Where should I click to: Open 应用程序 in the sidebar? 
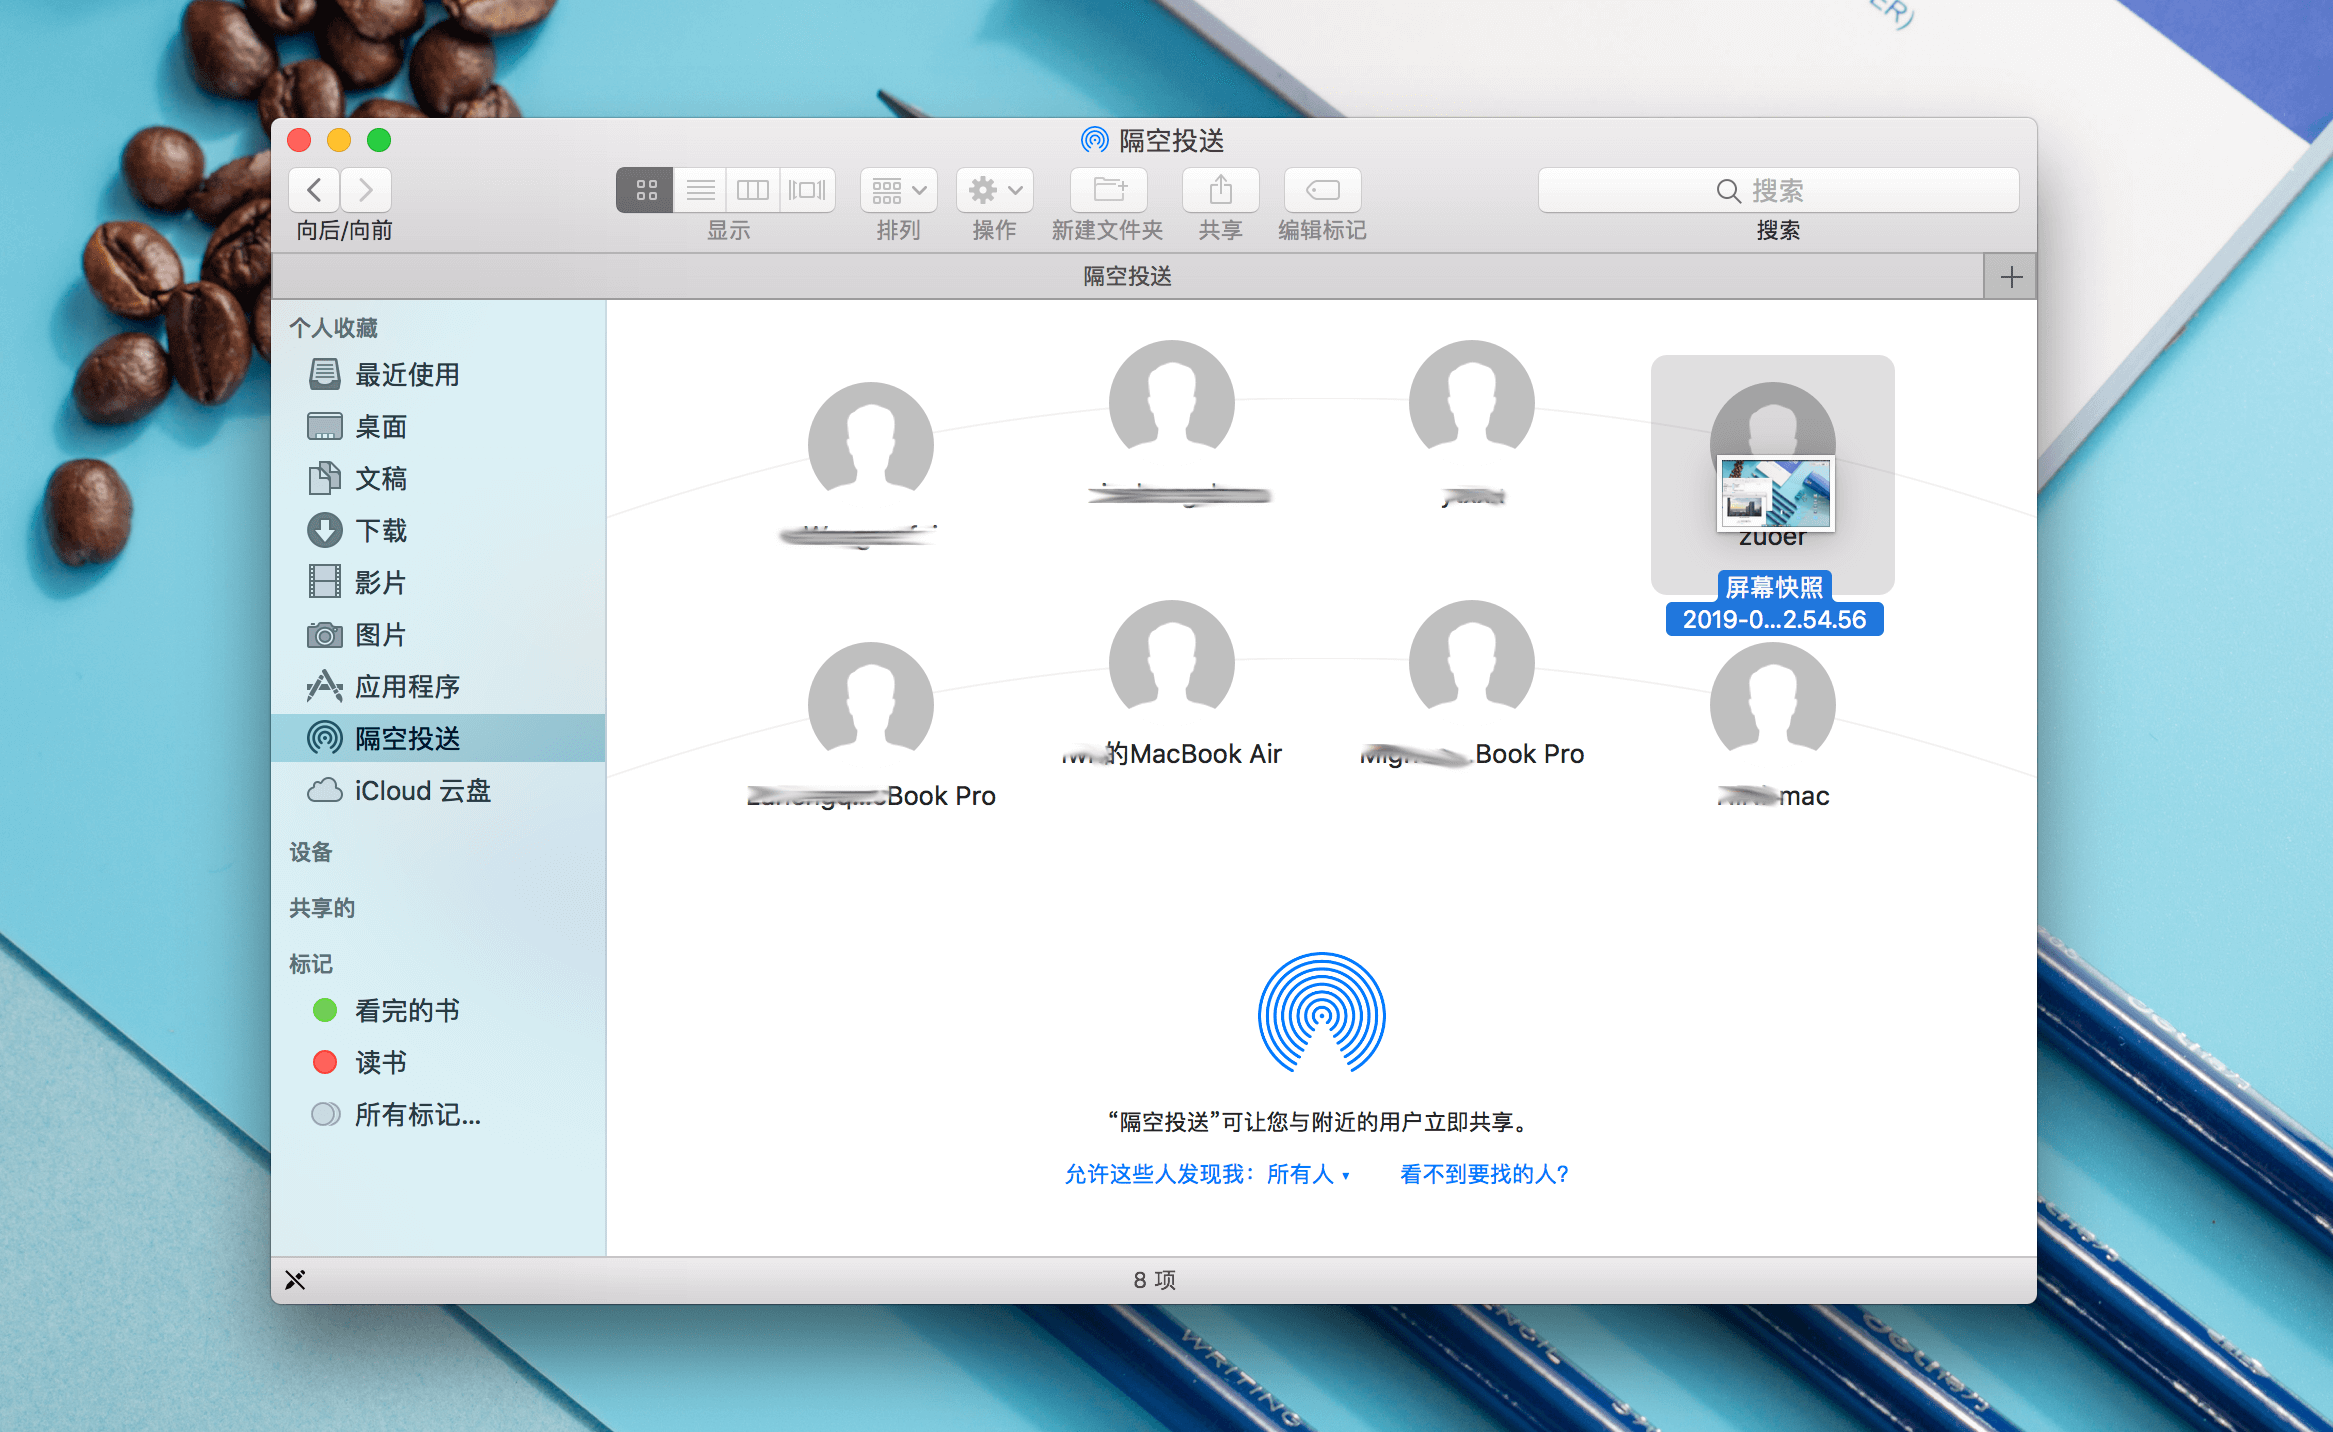click(438, 687)
